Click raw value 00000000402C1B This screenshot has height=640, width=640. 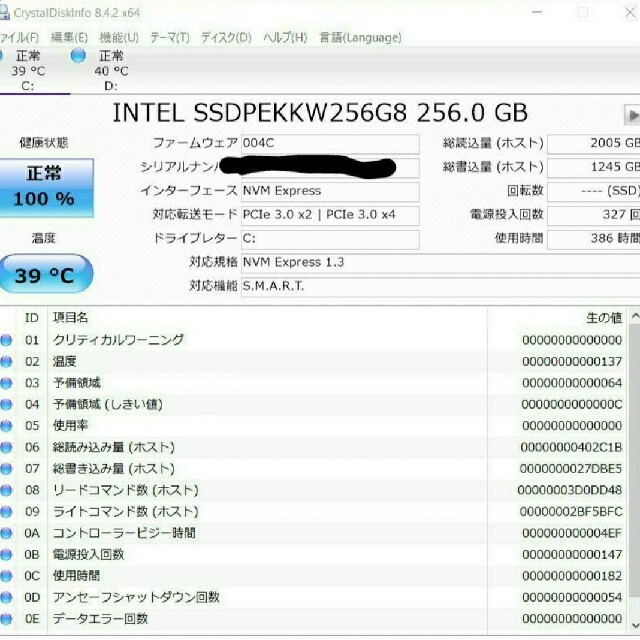pos(571,448)
